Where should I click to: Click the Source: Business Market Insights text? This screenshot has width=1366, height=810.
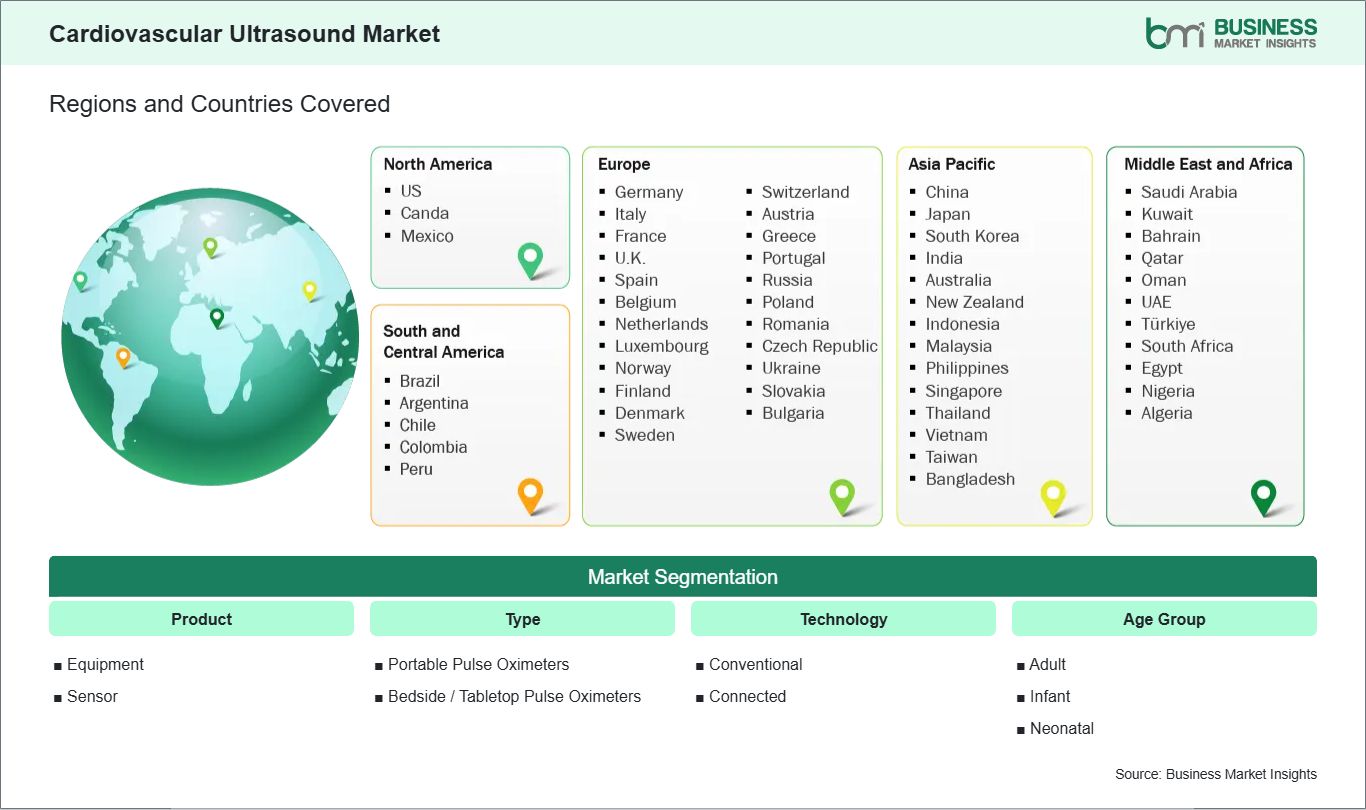1215,774
